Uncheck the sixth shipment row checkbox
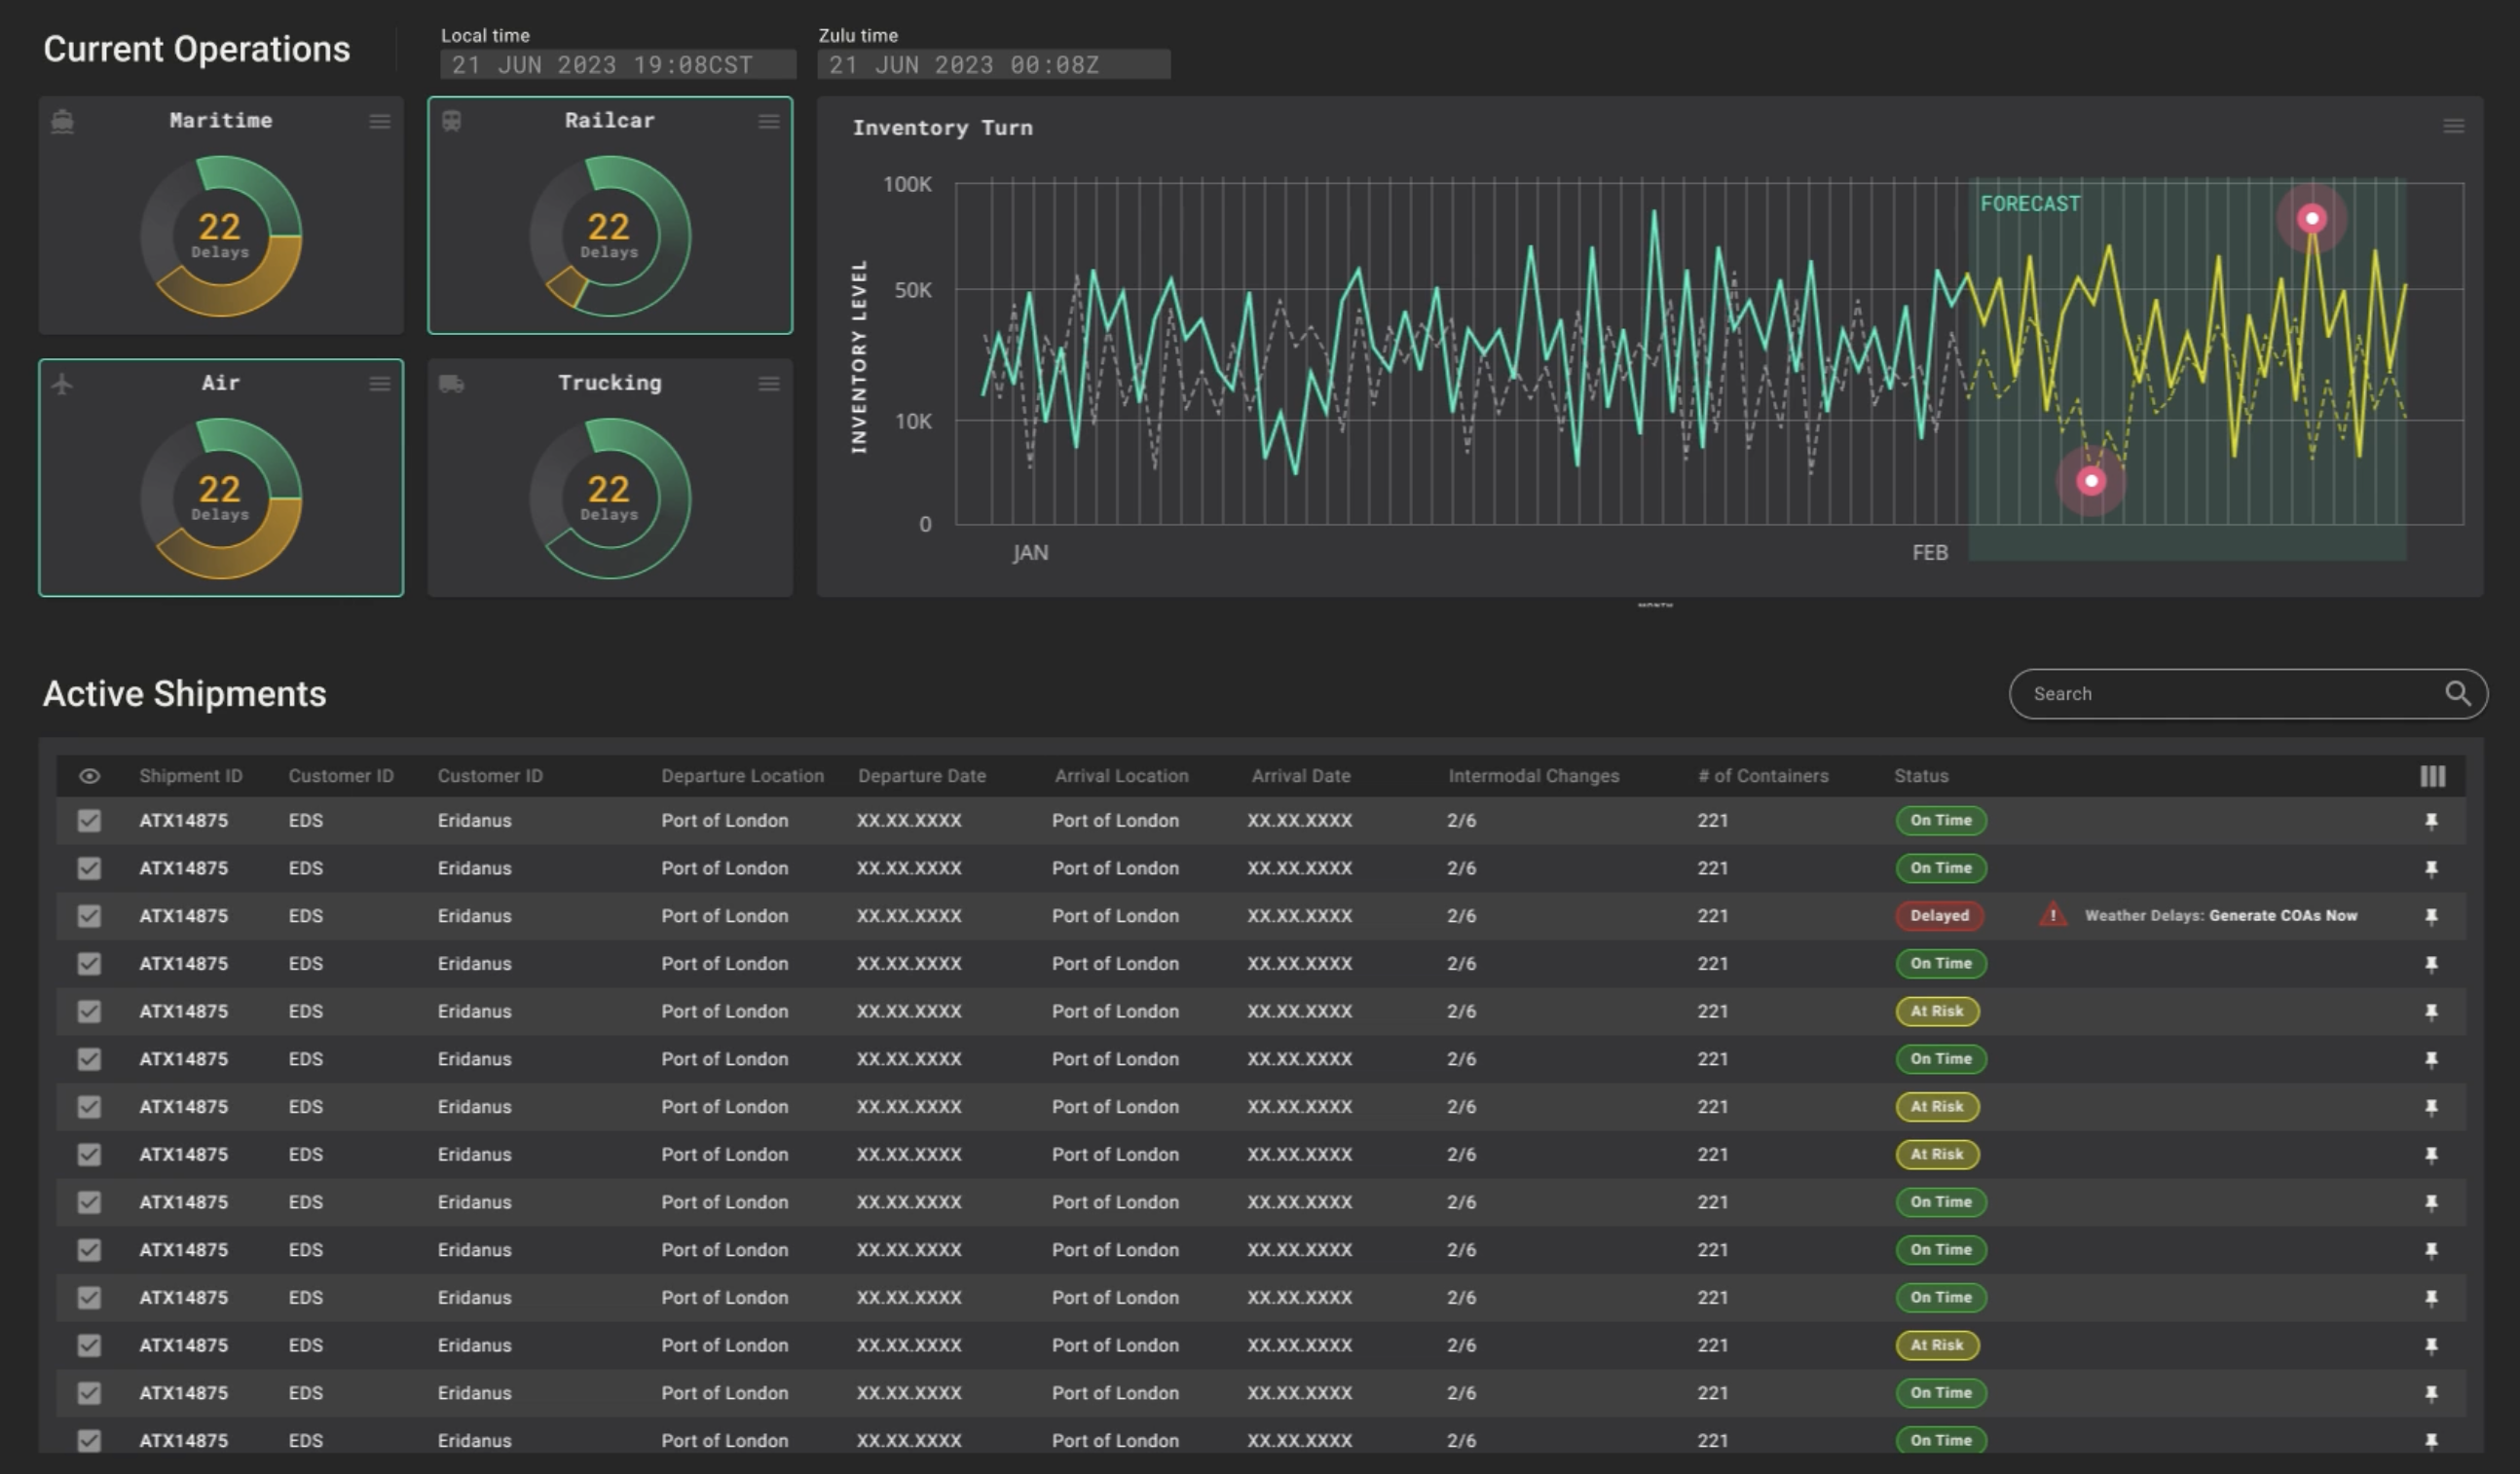This screenshot has width=2520, height=1474. click(x=89, y=1059)
